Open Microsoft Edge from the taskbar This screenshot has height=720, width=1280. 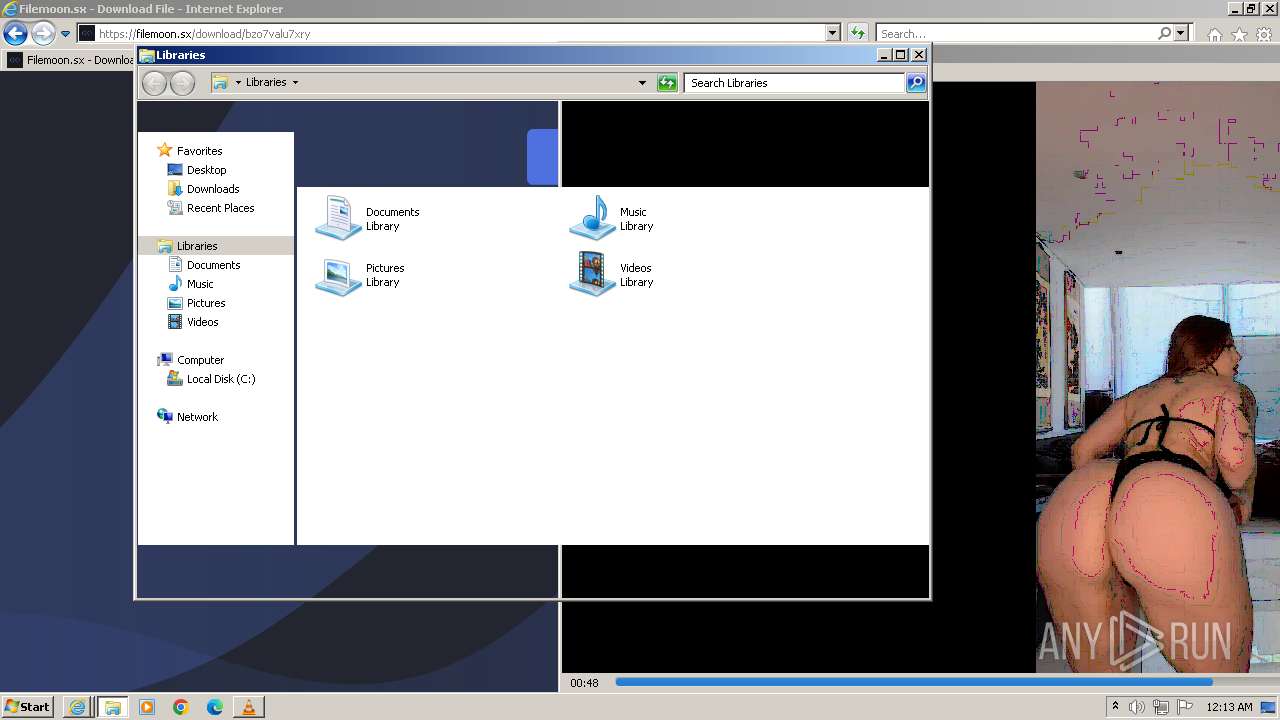(215, 707)
